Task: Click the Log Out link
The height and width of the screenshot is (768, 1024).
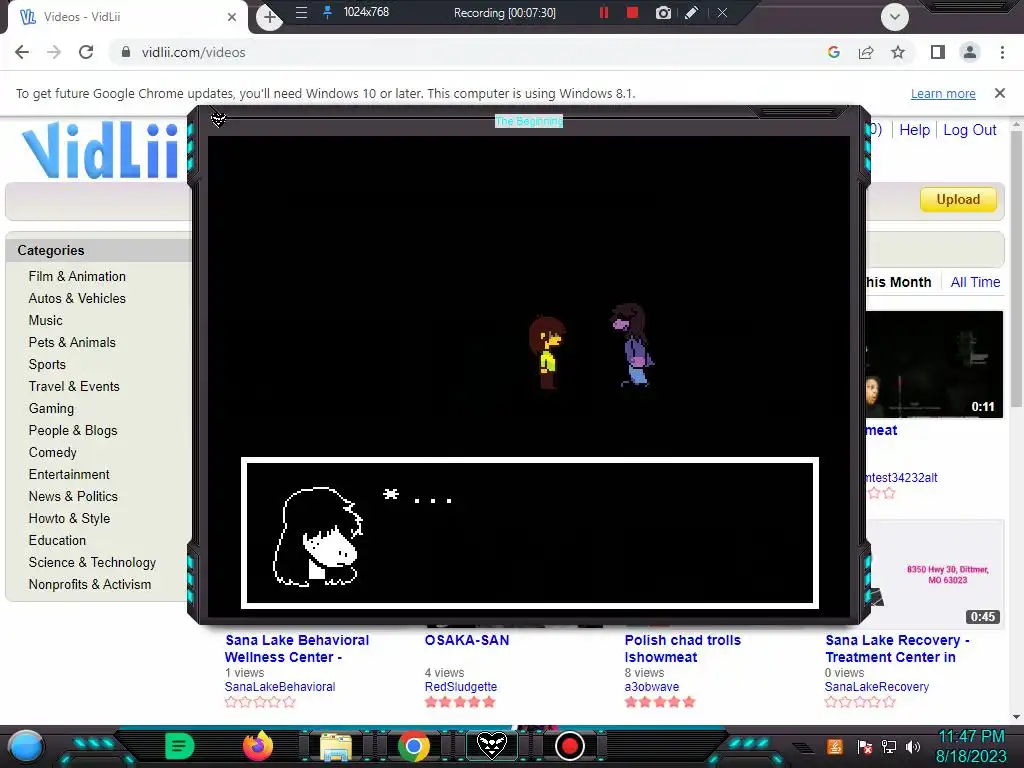Action: (x=970, y=130)
